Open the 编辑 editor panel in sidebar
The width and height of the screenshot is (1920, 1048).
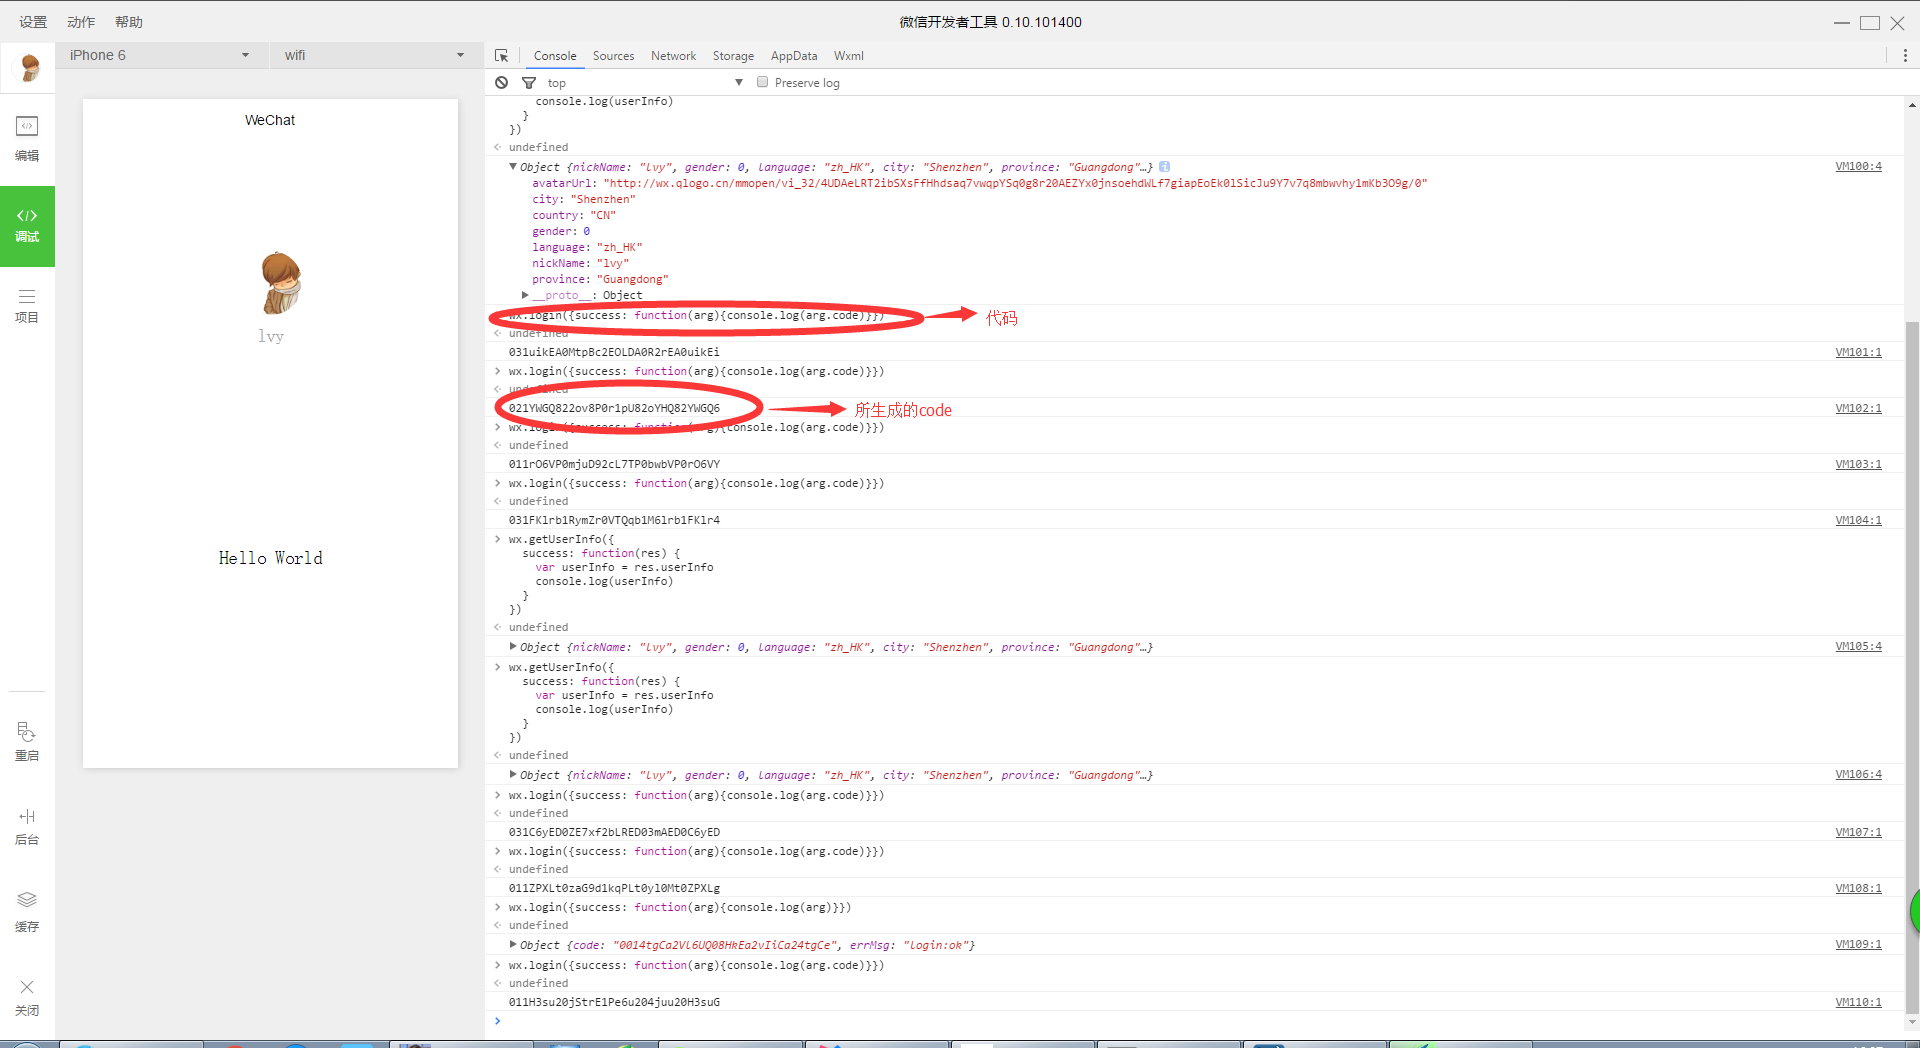tap(27, 137)
